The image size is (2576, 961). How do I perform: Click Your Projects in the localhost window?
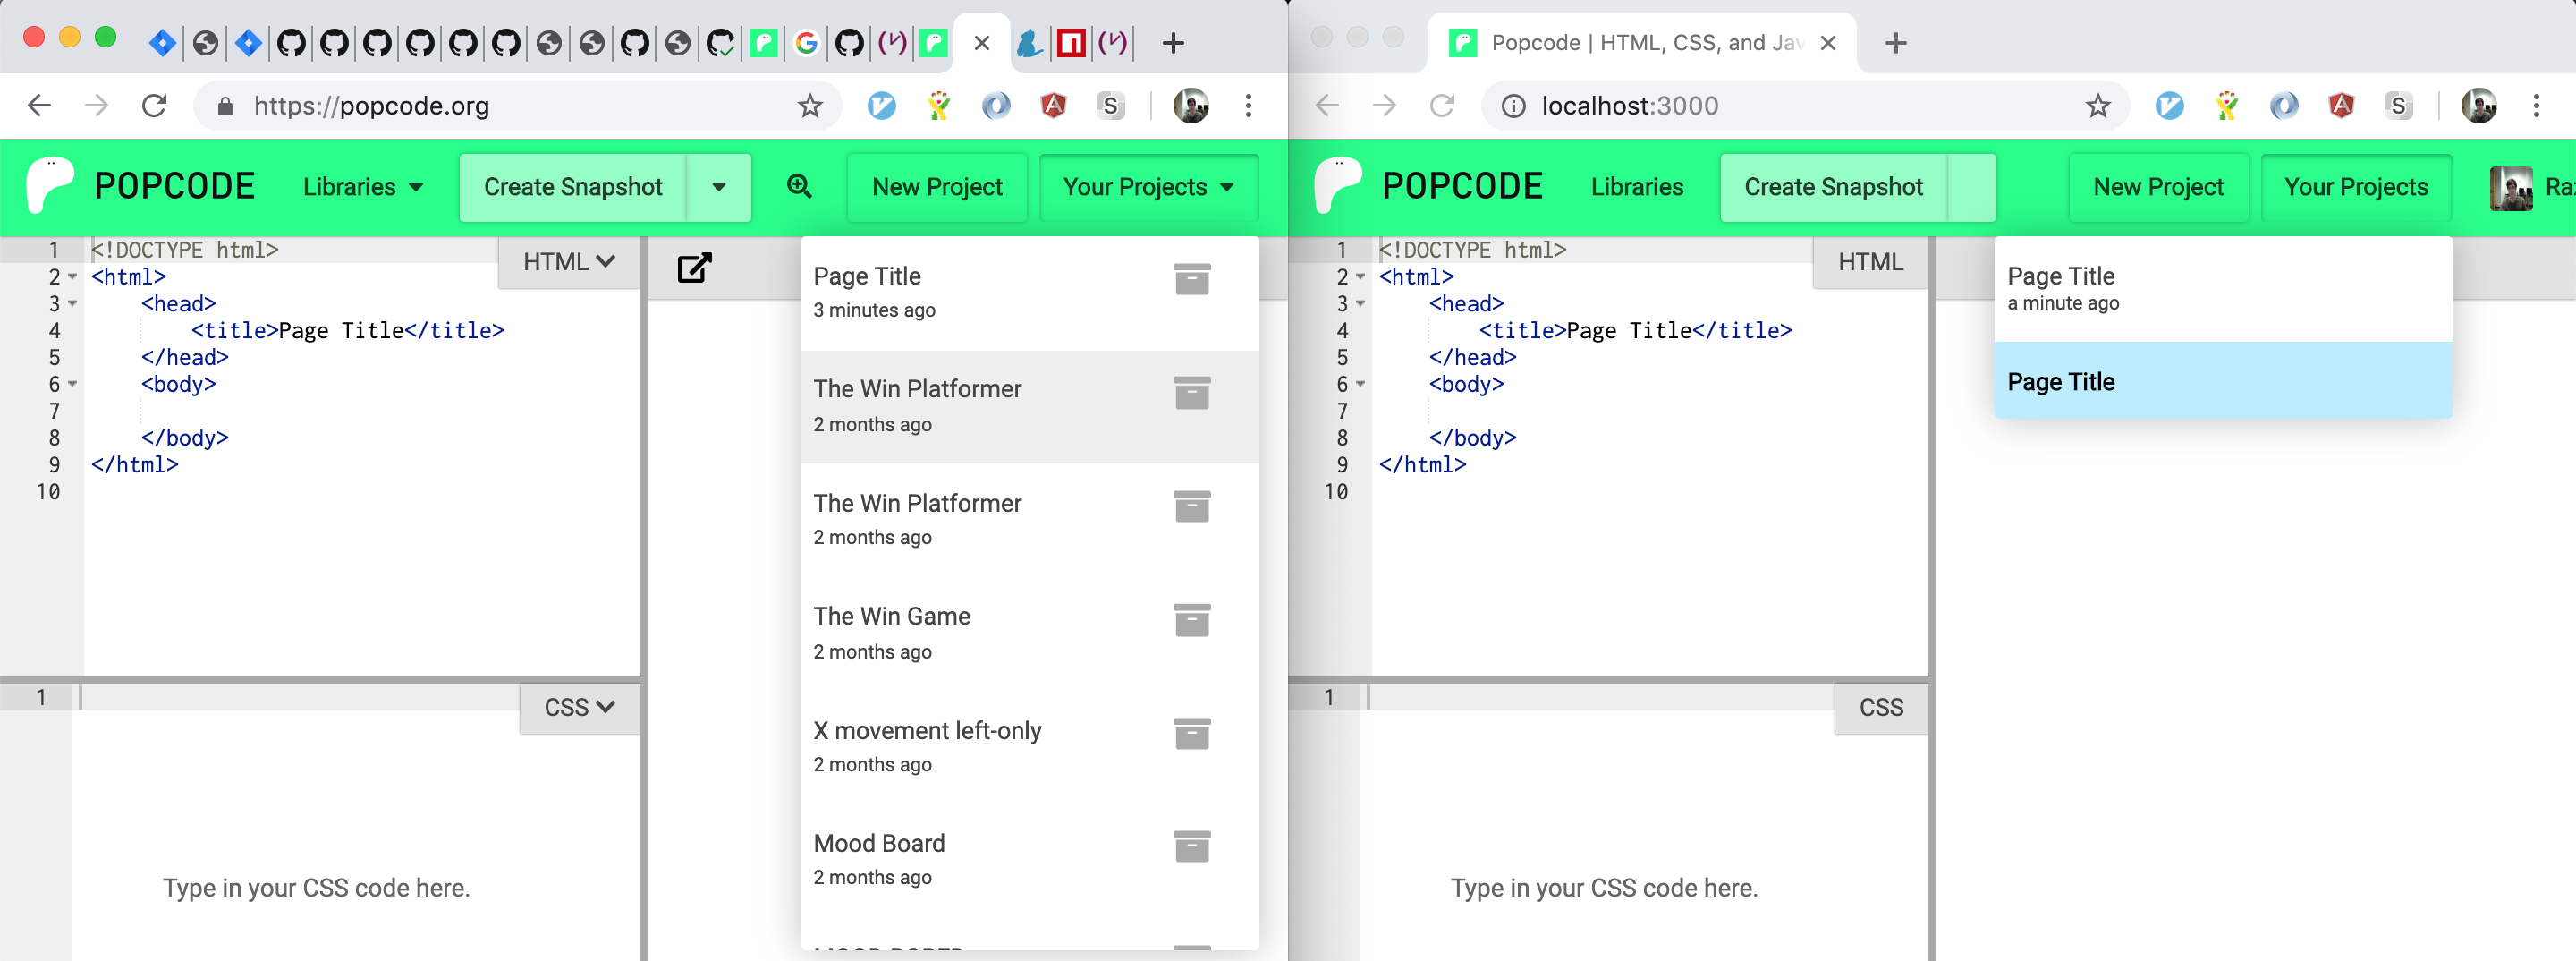(2356, 187)
